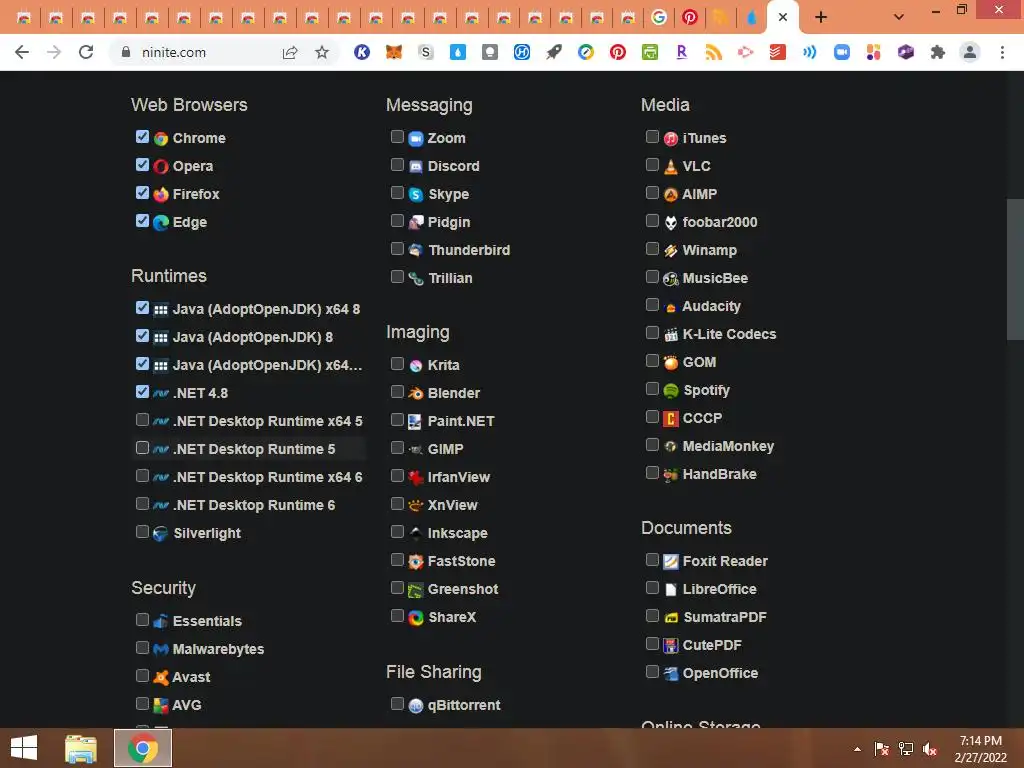
Task: Click the Zoom app icon under Messaging
Action: (416, 138)
